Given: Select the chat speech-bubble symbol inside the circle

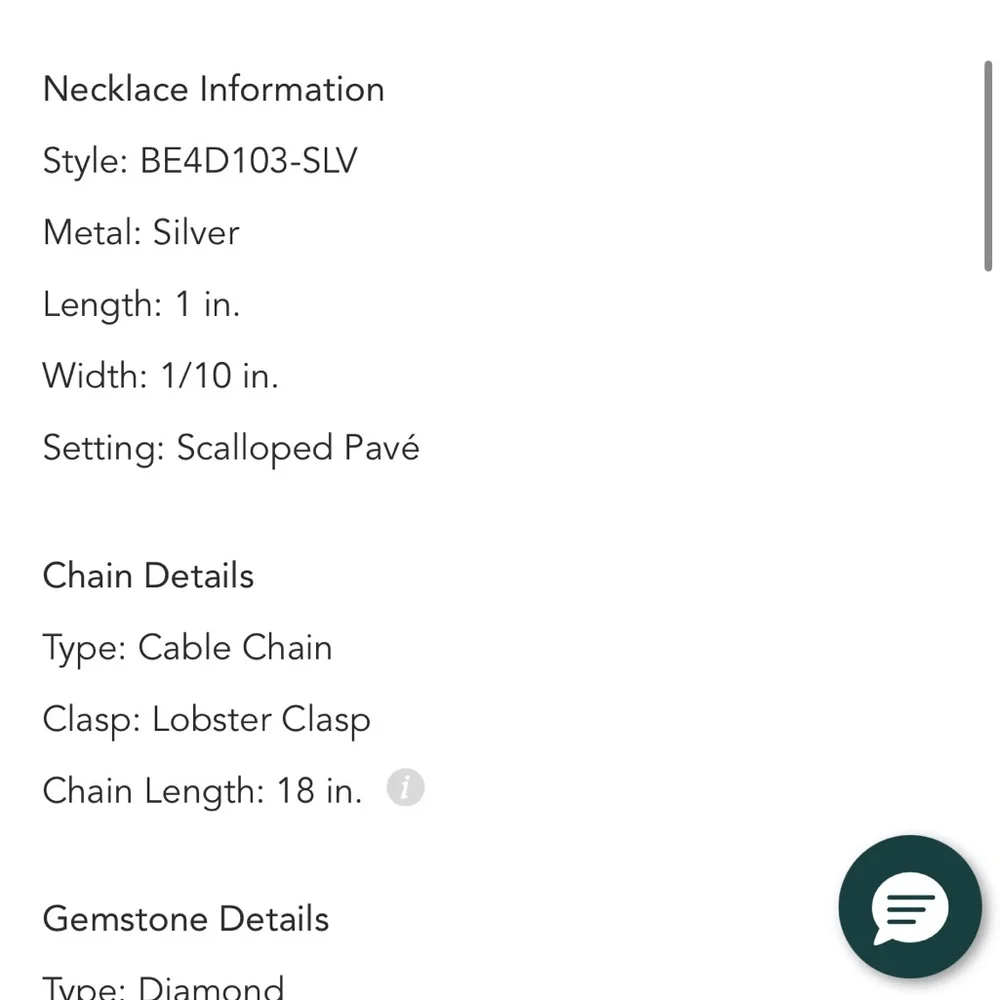Looking at the screenshot, I should click(909, 907).
